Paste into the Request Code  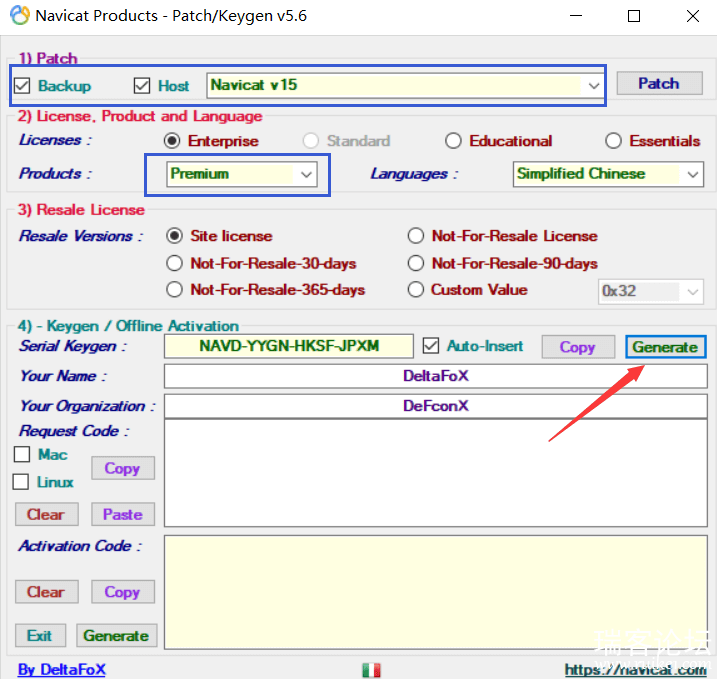pos(123,514)
